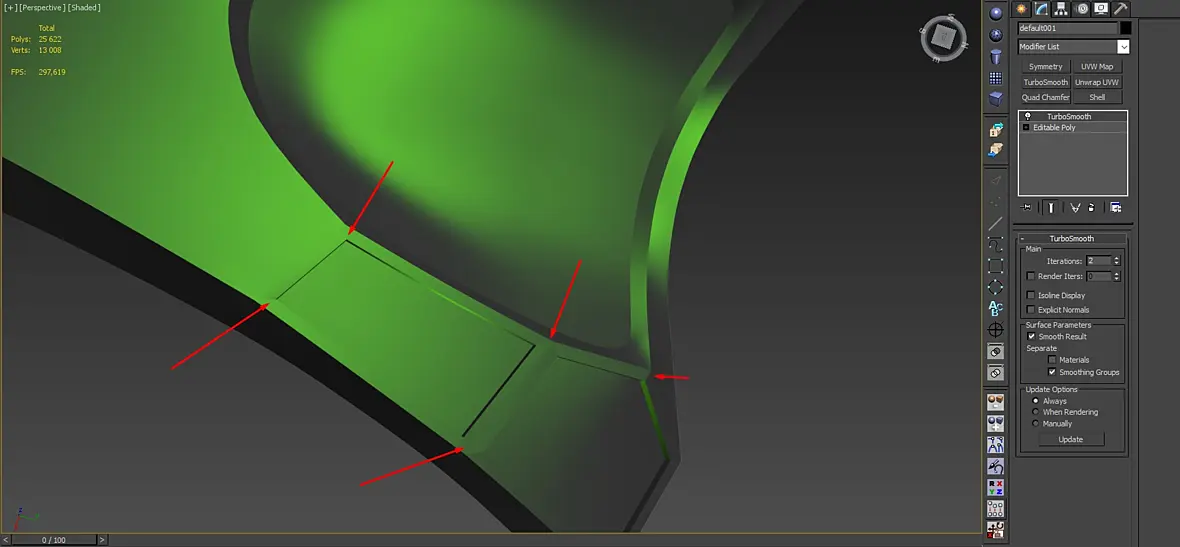1180x547 pixels.
Task: Click Configure Modifier Sets icon
Action: (1115, 208)
